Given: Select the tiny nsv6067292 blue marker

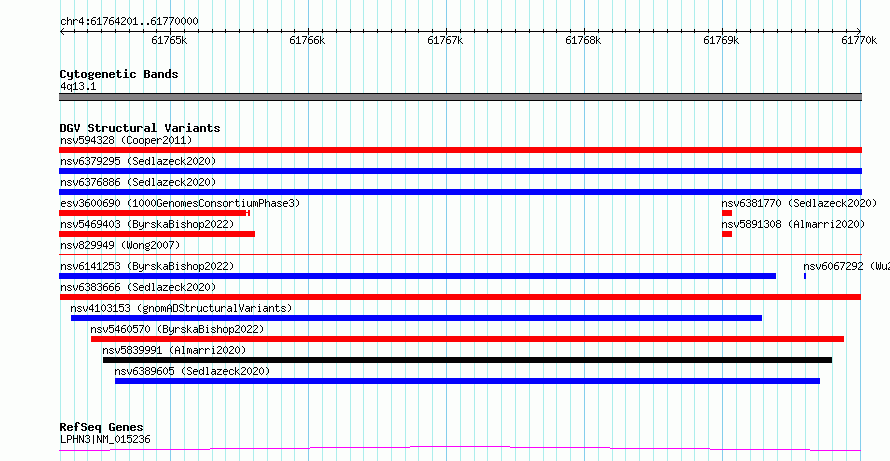Looking at the screenshot, I should pyautogui.click(x=805, y=276).
